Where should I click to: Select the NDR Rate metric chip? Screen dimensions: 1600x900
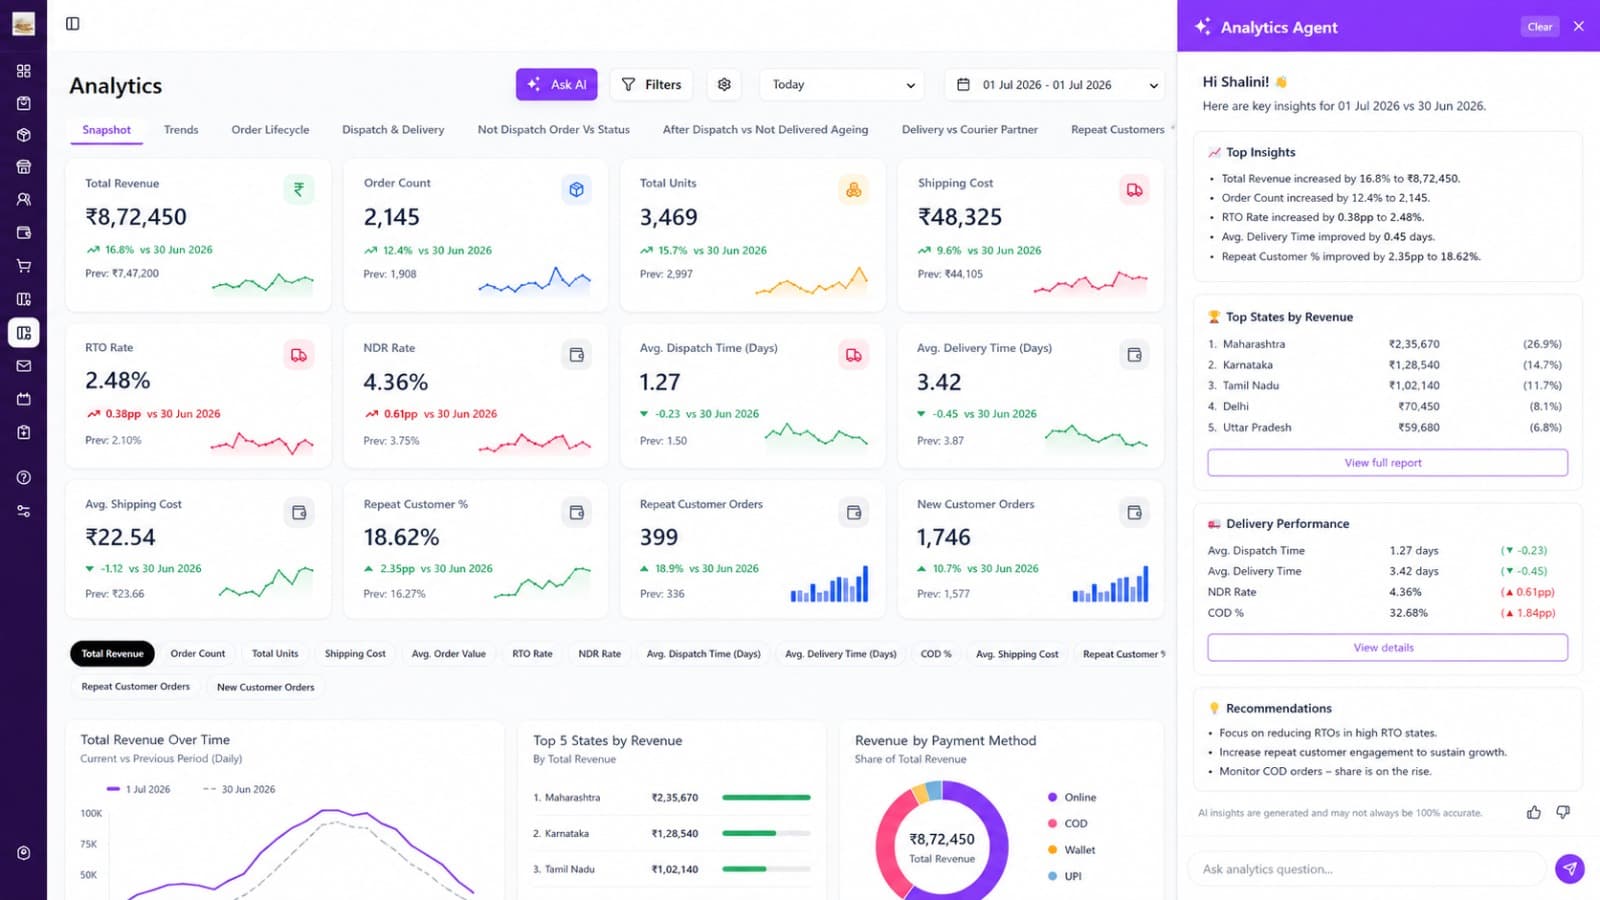click(x=599, y=654)
